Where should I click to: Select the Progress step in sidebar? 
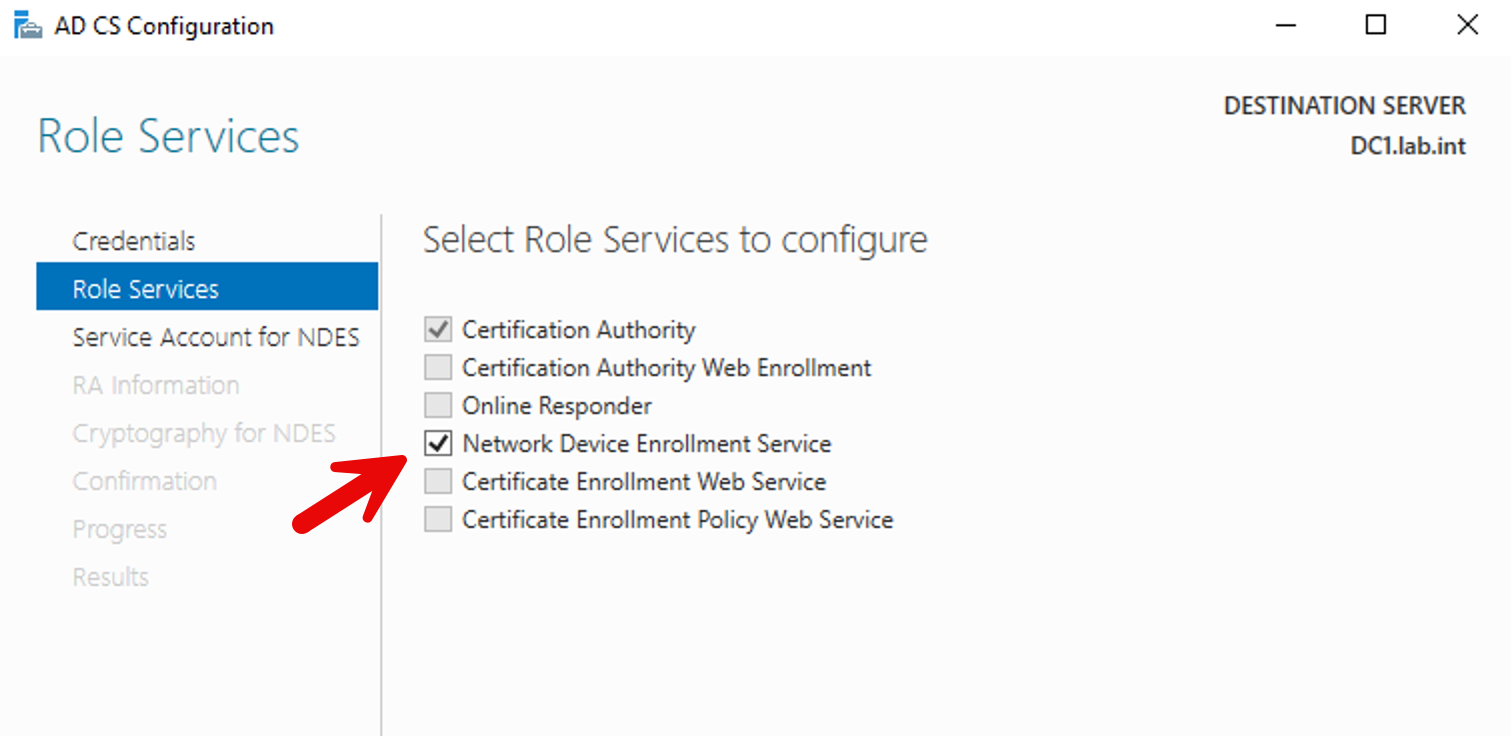coord(120,529)
